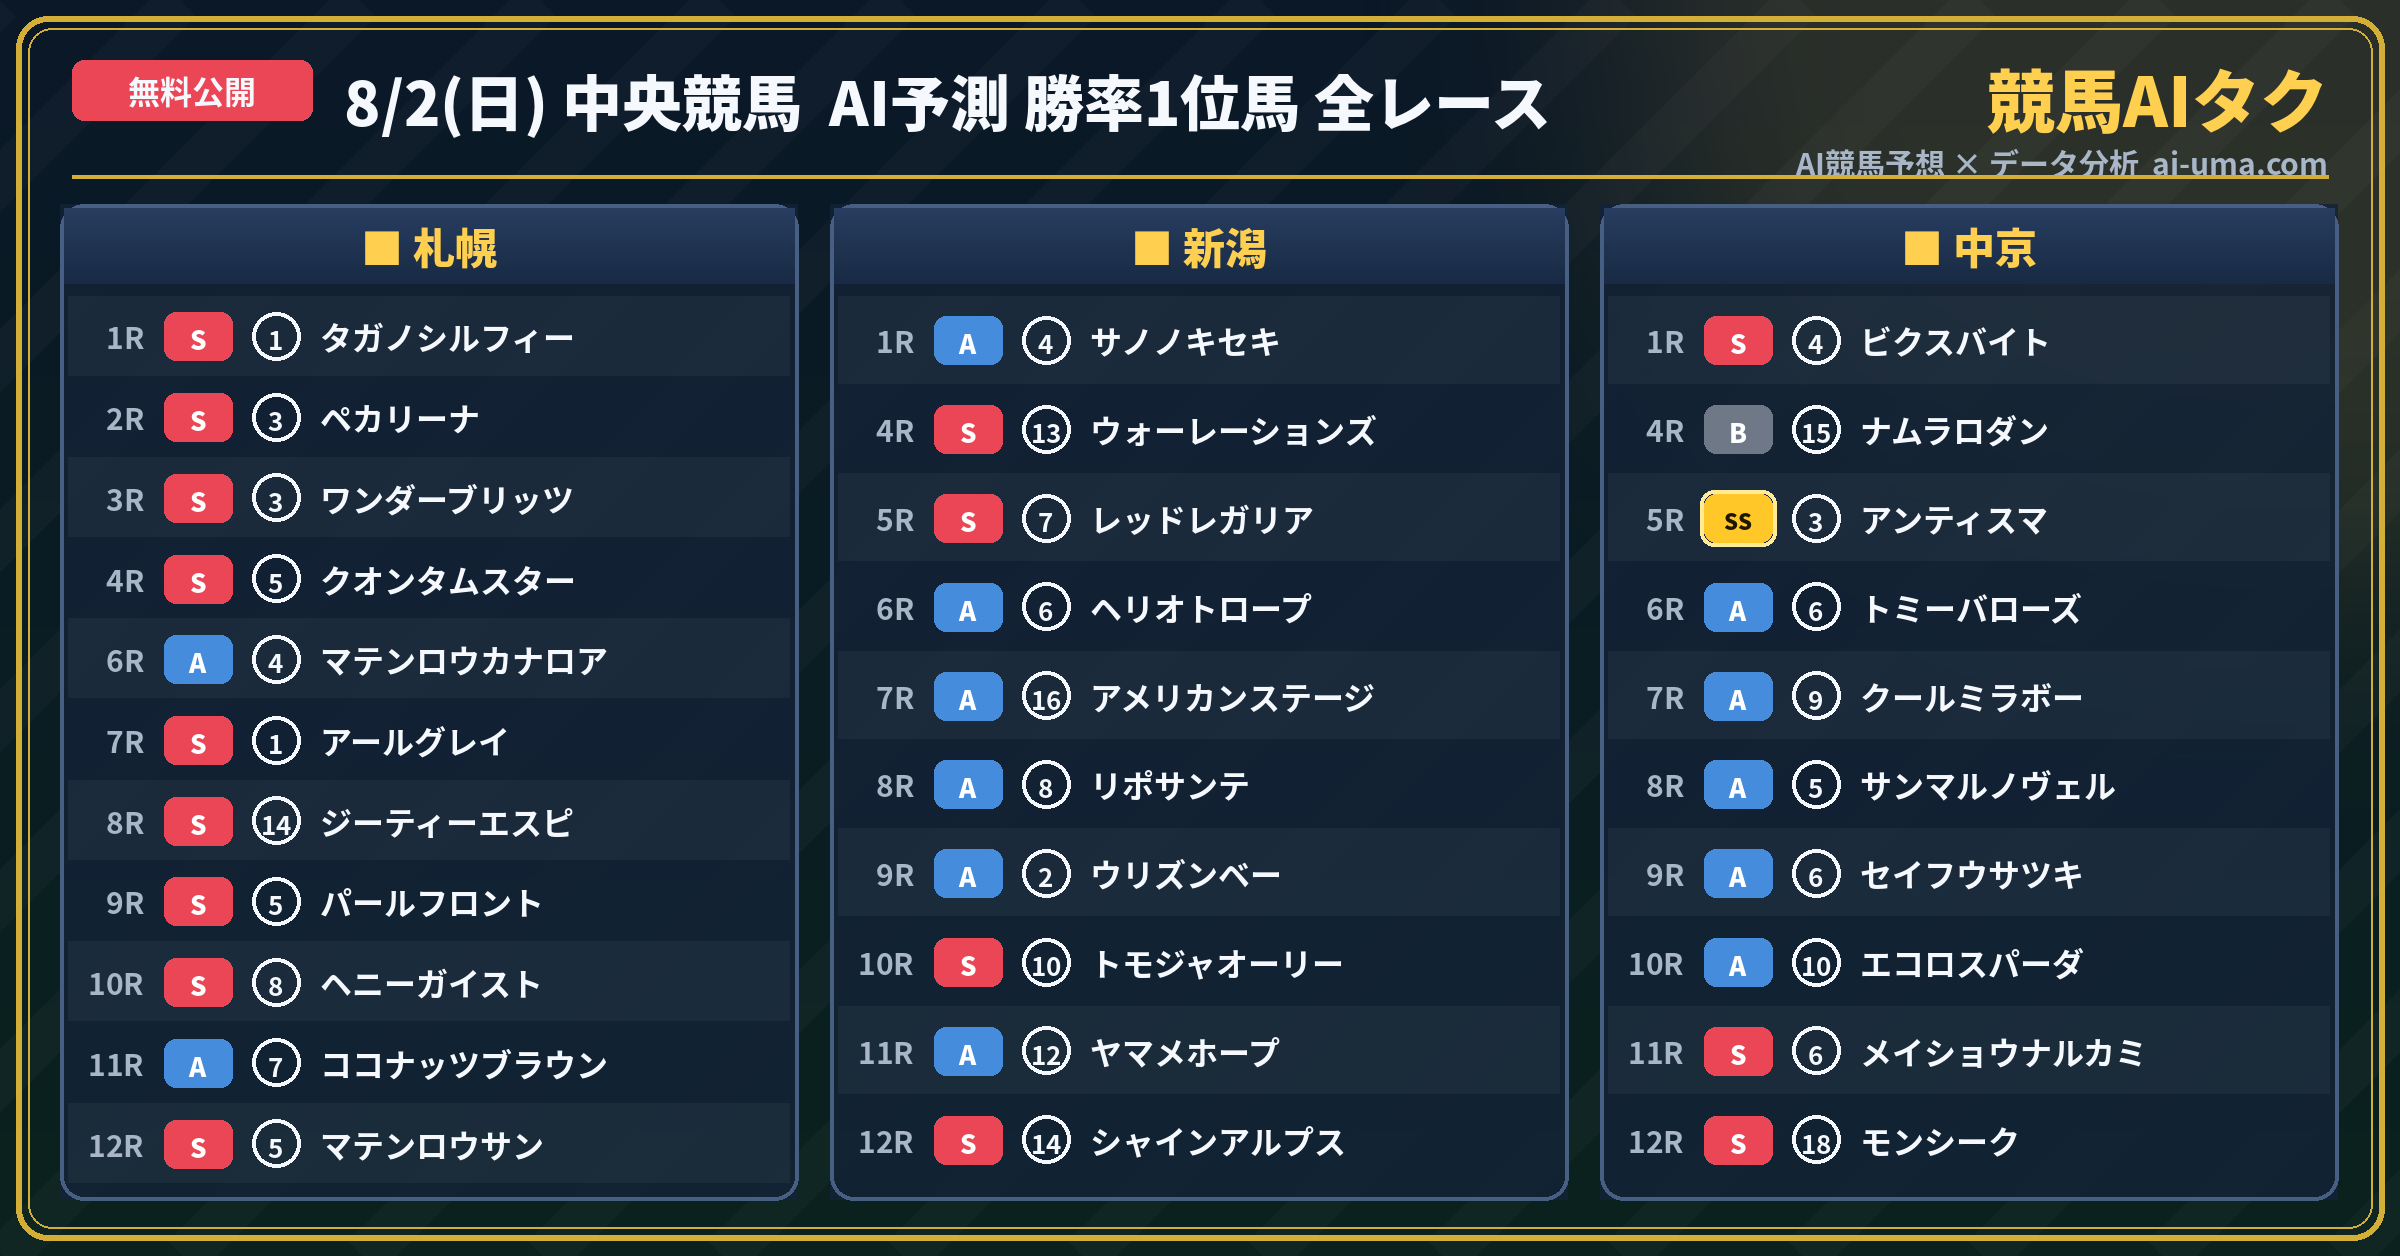The height and width of the screenshot is (1256, 2400).
Task: Select horse name トモジャオーリー
Action: 1217,964
